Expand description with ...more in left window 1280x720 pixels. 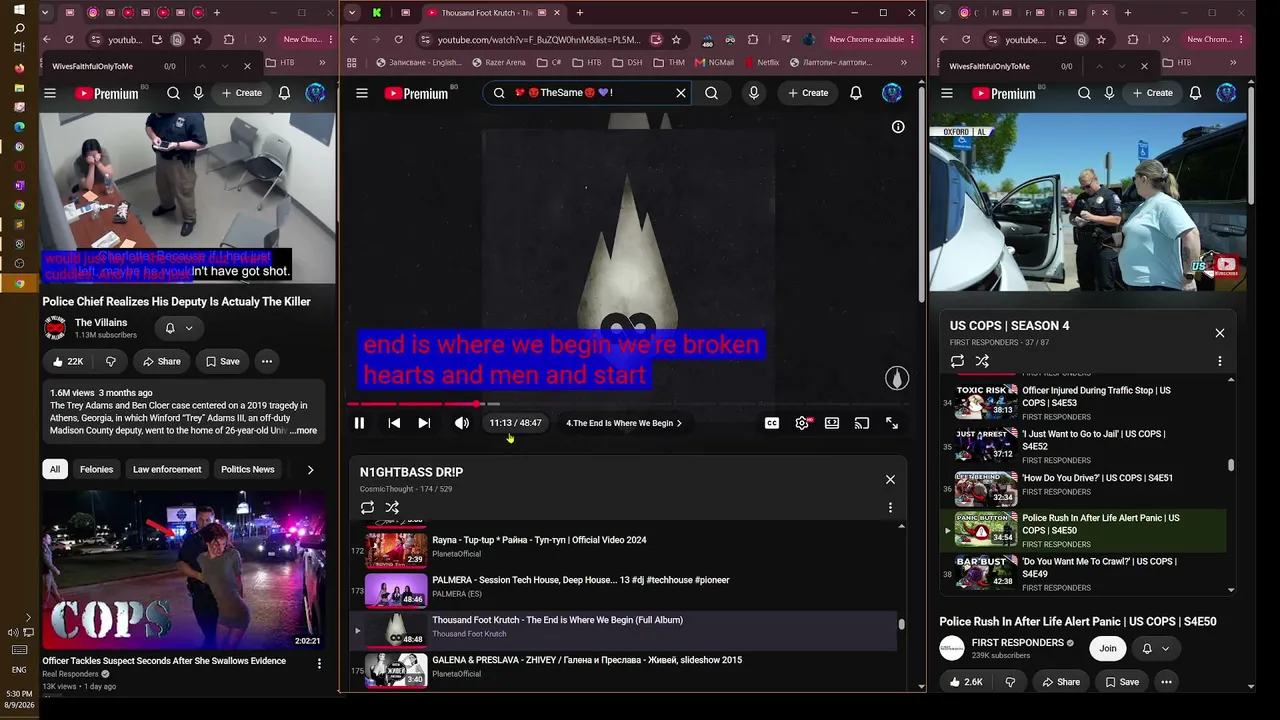point(305,431)
